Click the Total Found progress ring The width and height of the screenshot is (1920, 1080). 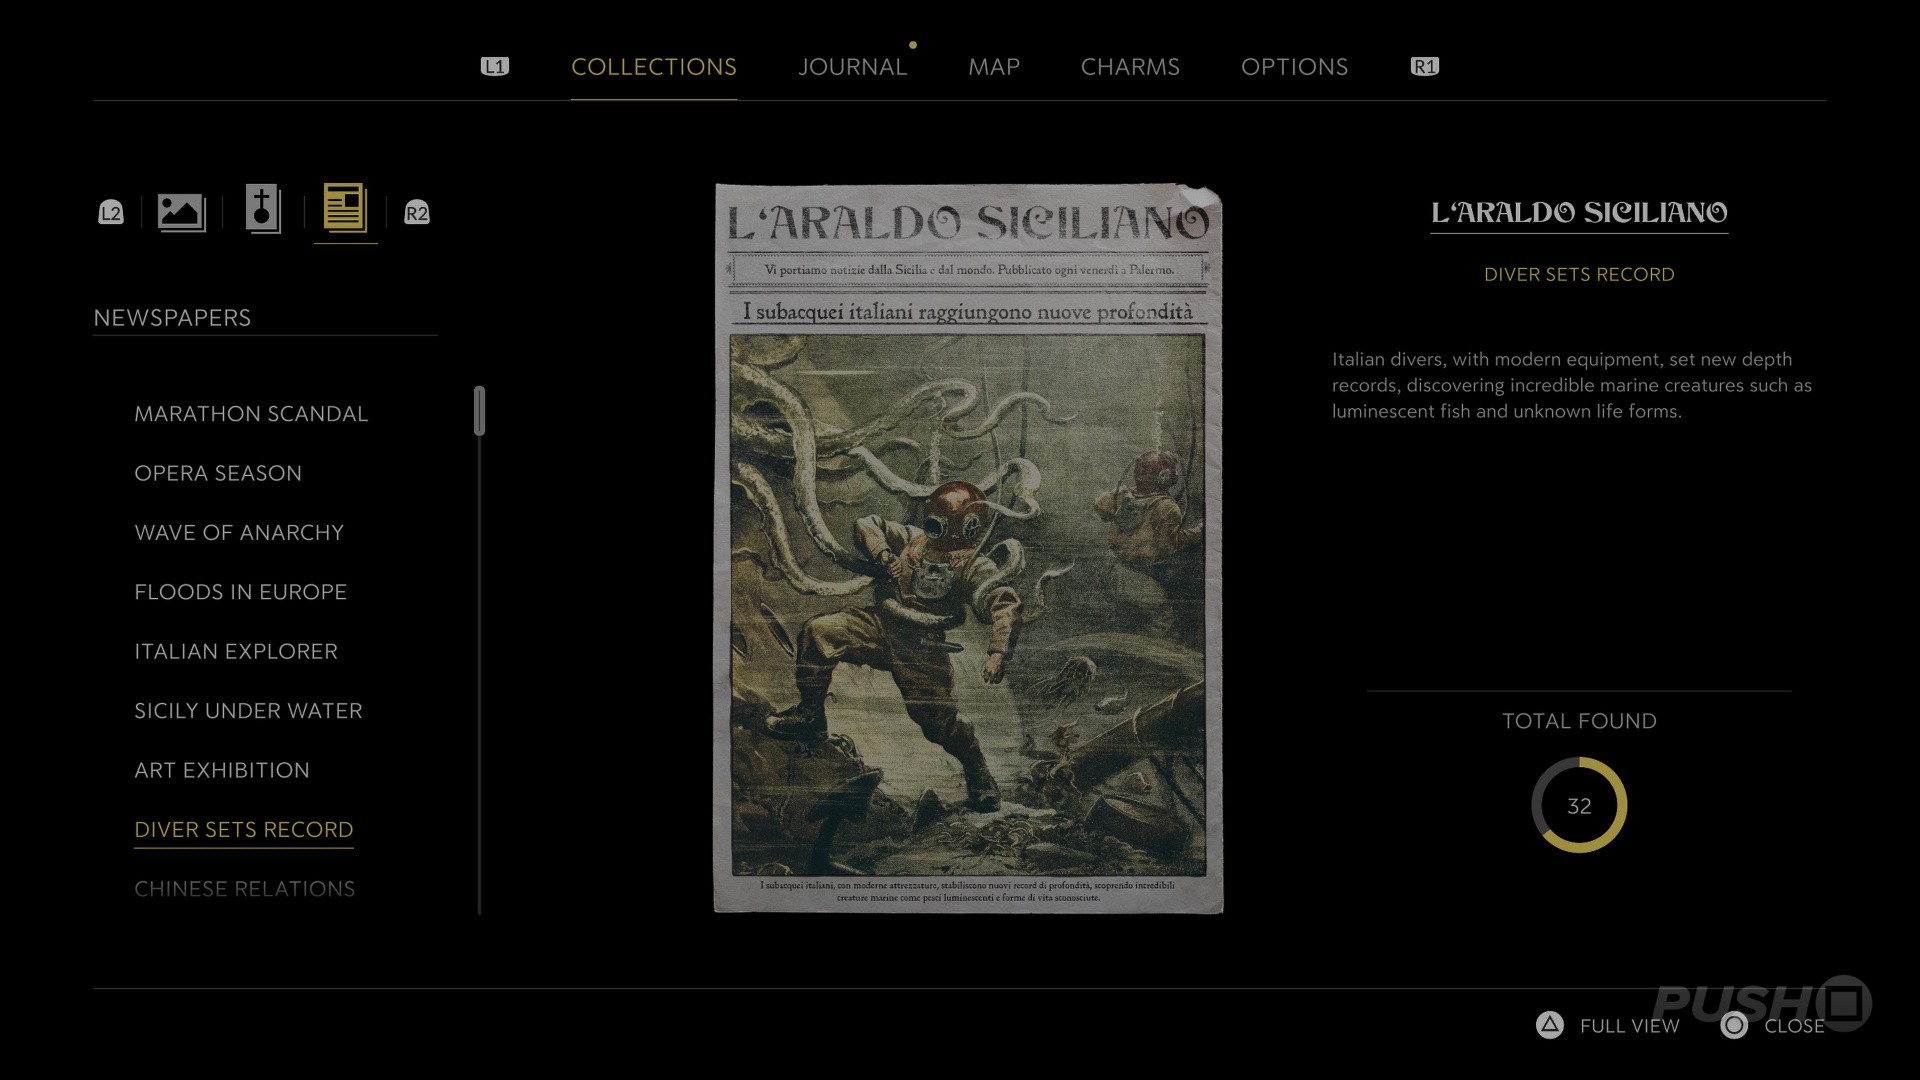[1579, 806]
